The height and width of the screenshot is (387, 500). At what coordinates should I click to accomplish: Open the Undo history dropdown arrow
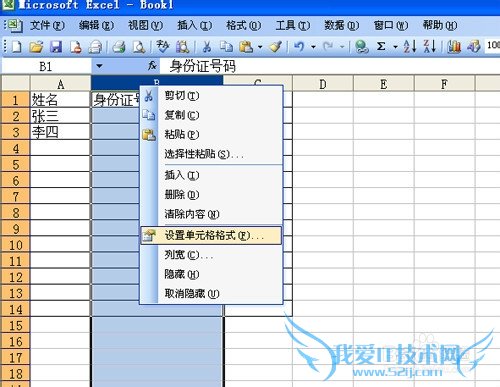point(313,47)
